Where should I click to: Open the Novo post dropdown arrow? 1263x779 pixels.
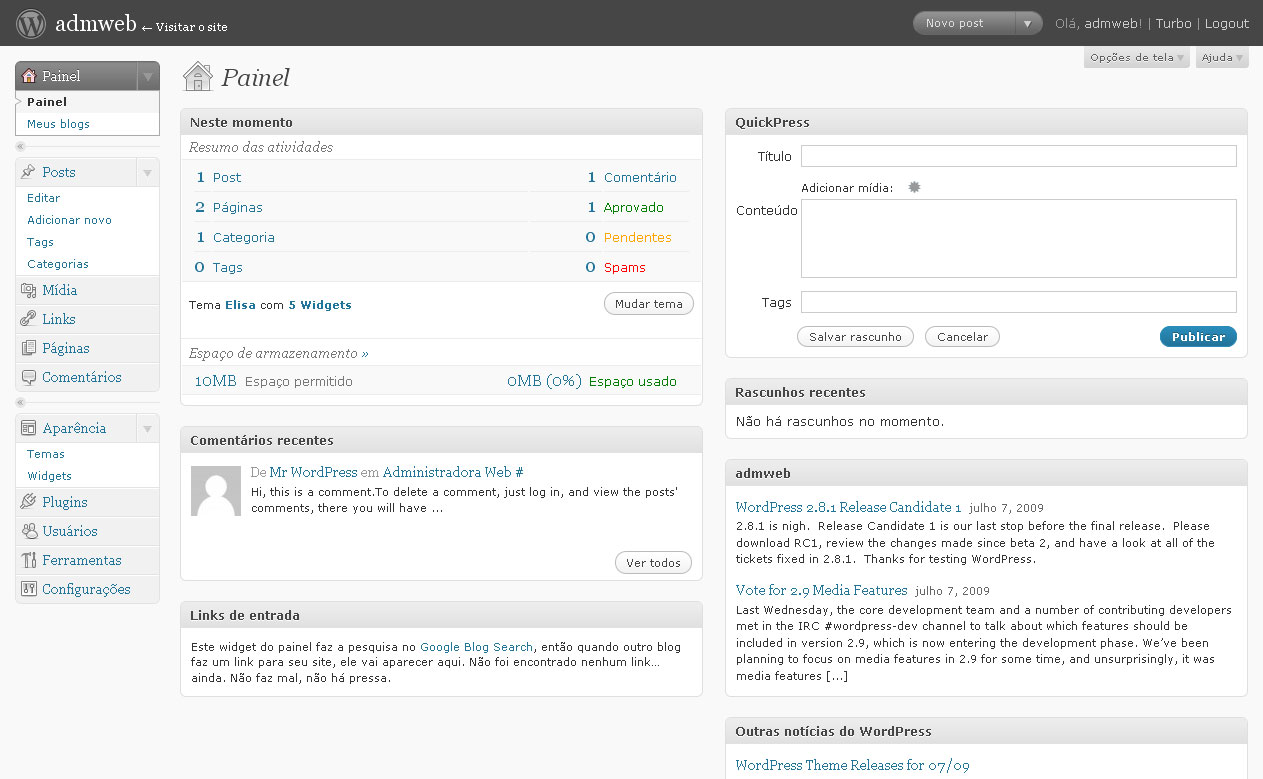(1028, 23)
